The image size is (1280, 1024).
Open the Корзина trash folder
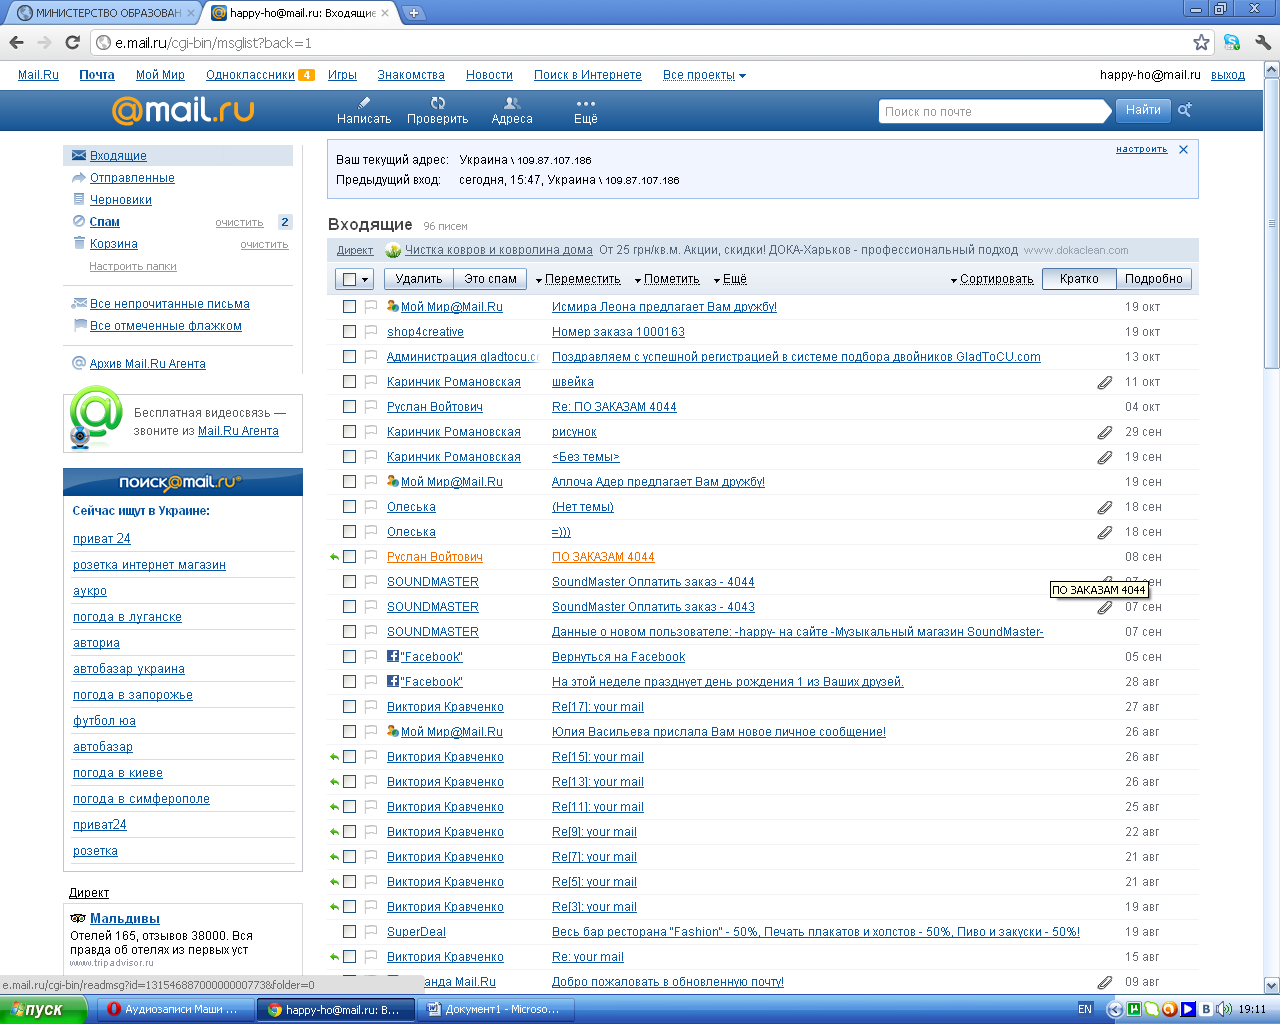(x=114, y=244)
